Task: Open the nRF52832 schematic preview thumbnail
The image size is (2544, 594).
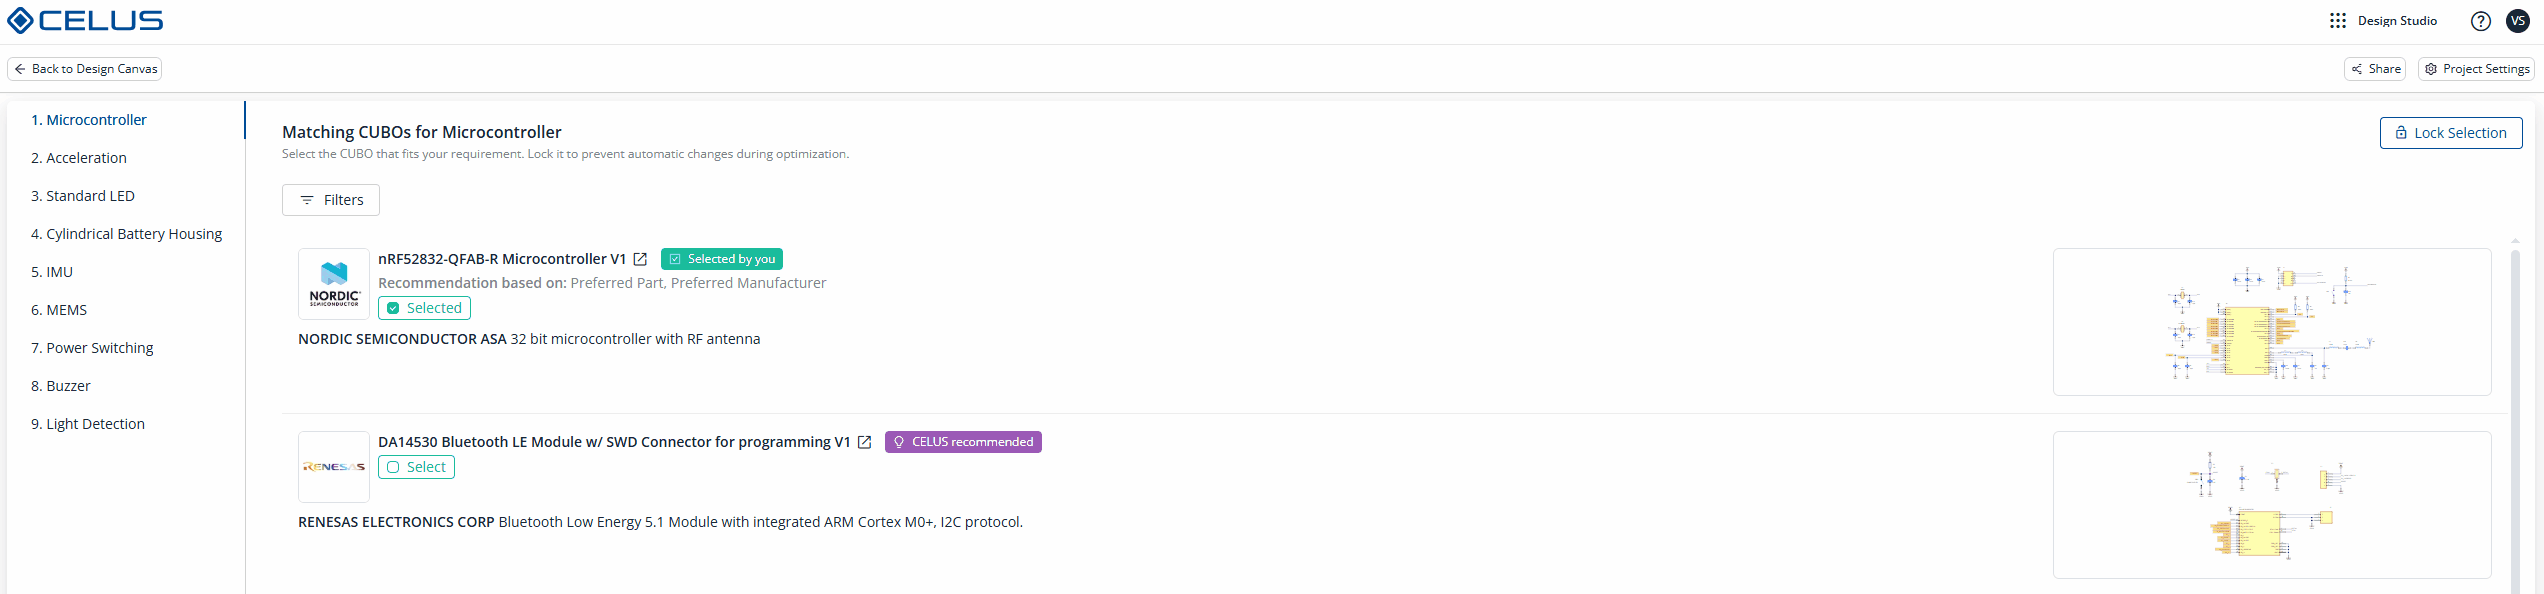Action: pos(2272,322)
